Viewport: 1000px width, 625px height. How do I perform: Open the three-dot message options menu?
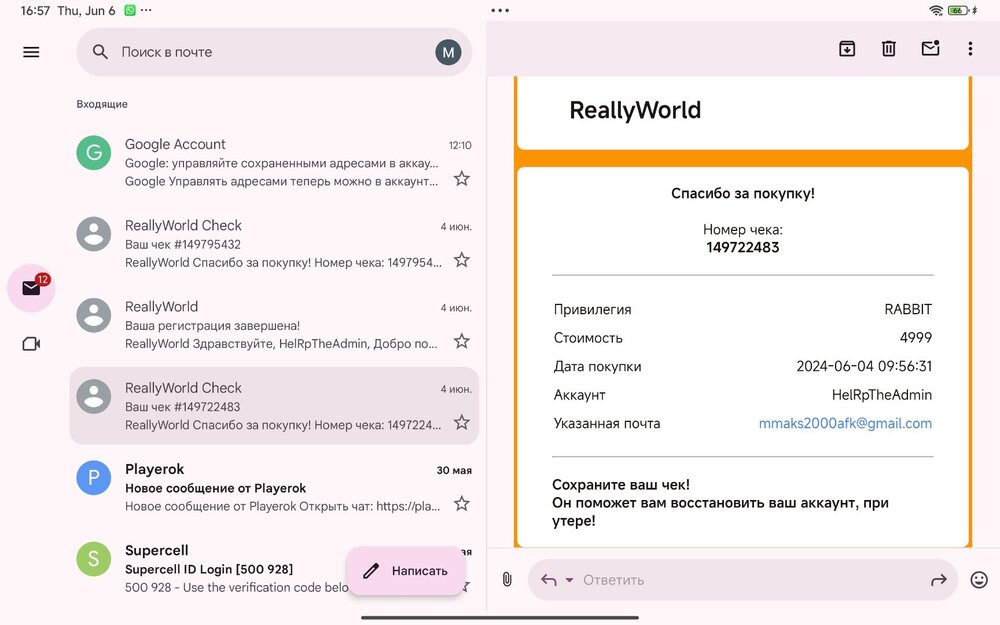coord(970,48)
